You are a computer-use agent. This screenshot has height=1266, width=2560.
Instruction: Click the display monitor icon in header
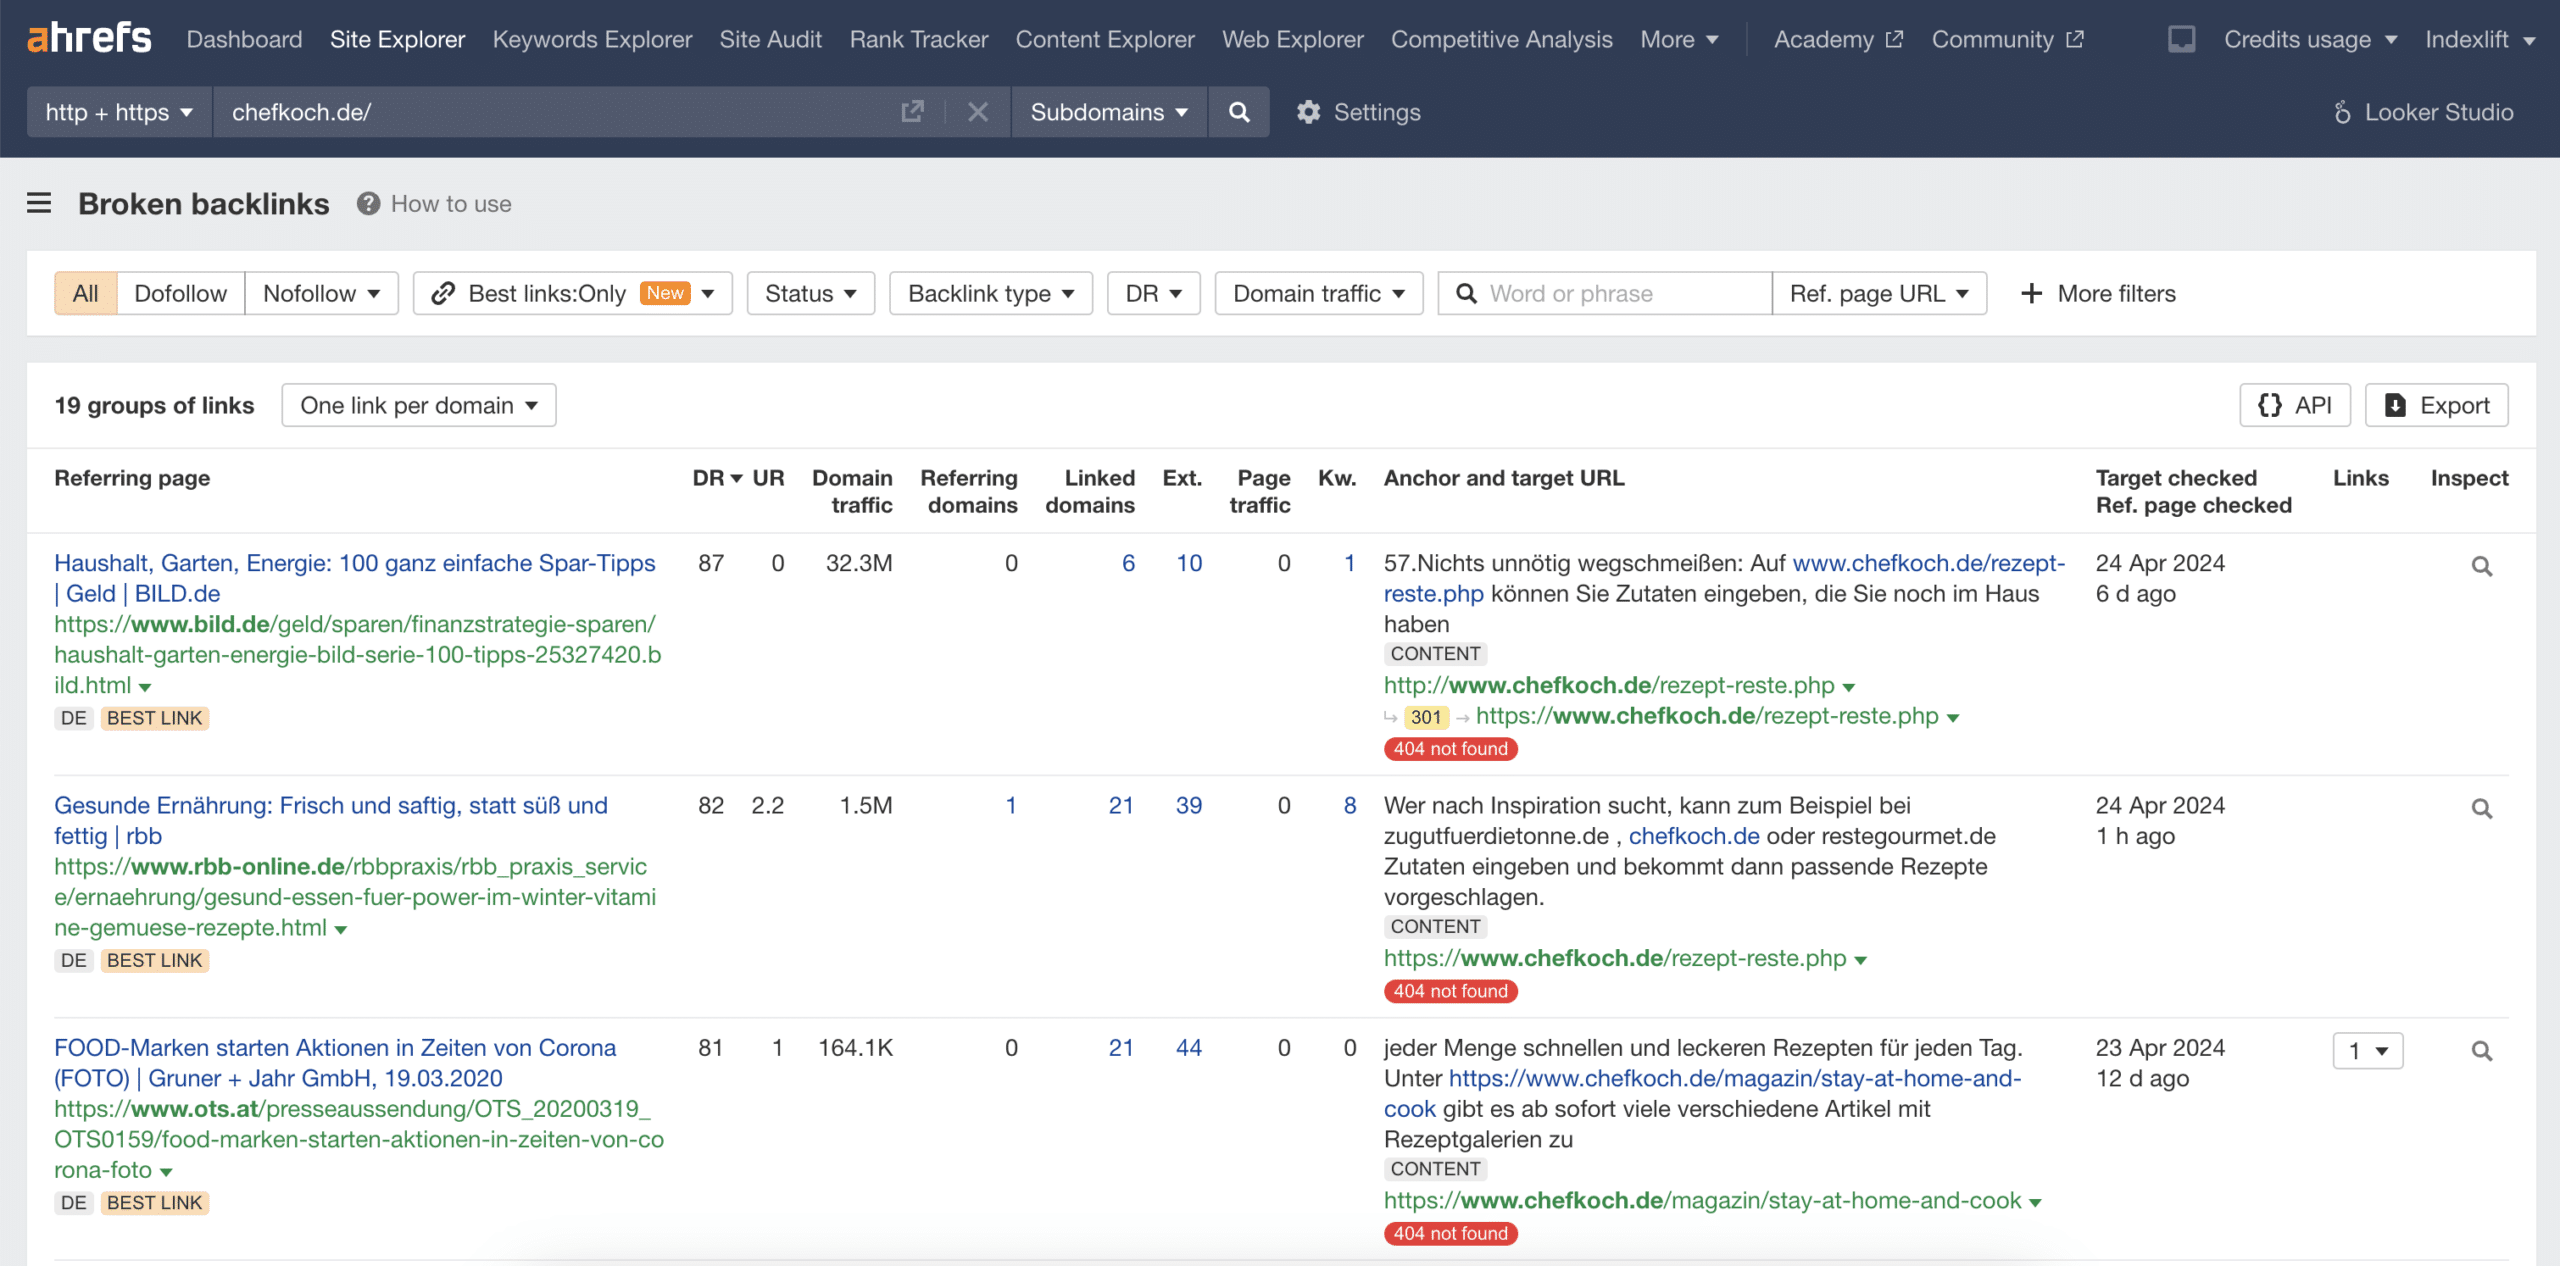[2182, 39]
